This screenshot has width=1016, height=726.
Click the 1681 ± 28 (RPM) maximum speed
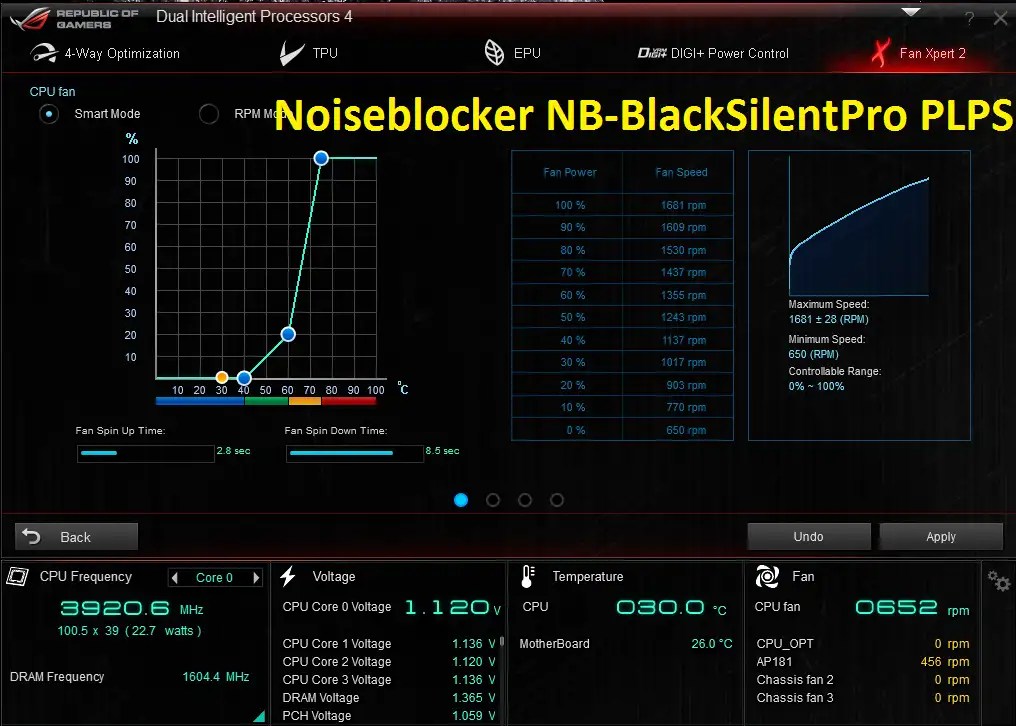[828, 319]
